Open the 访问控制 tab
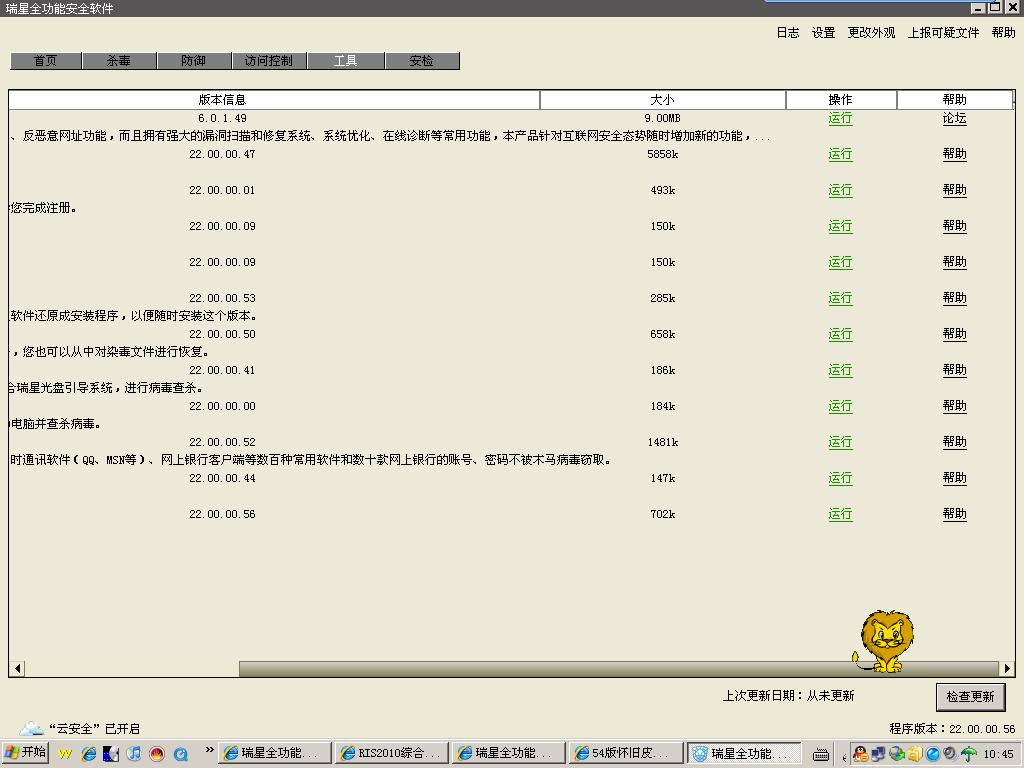 [268, 61]
